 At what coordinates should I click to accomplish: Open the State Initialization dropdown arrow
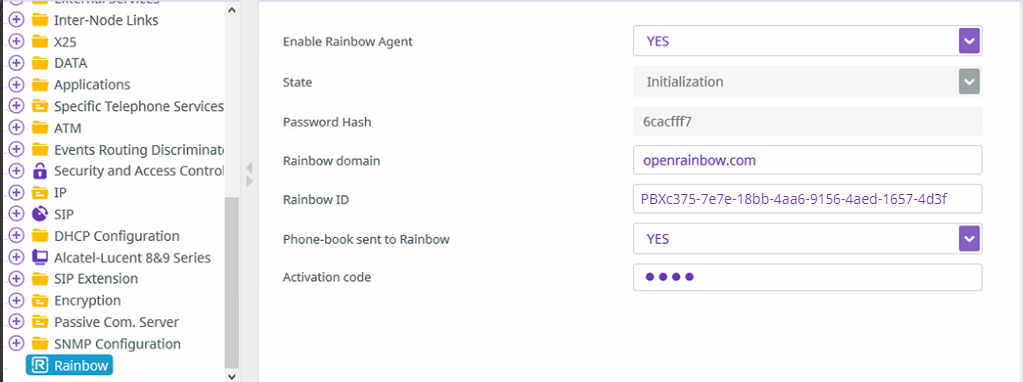[969, 82]
